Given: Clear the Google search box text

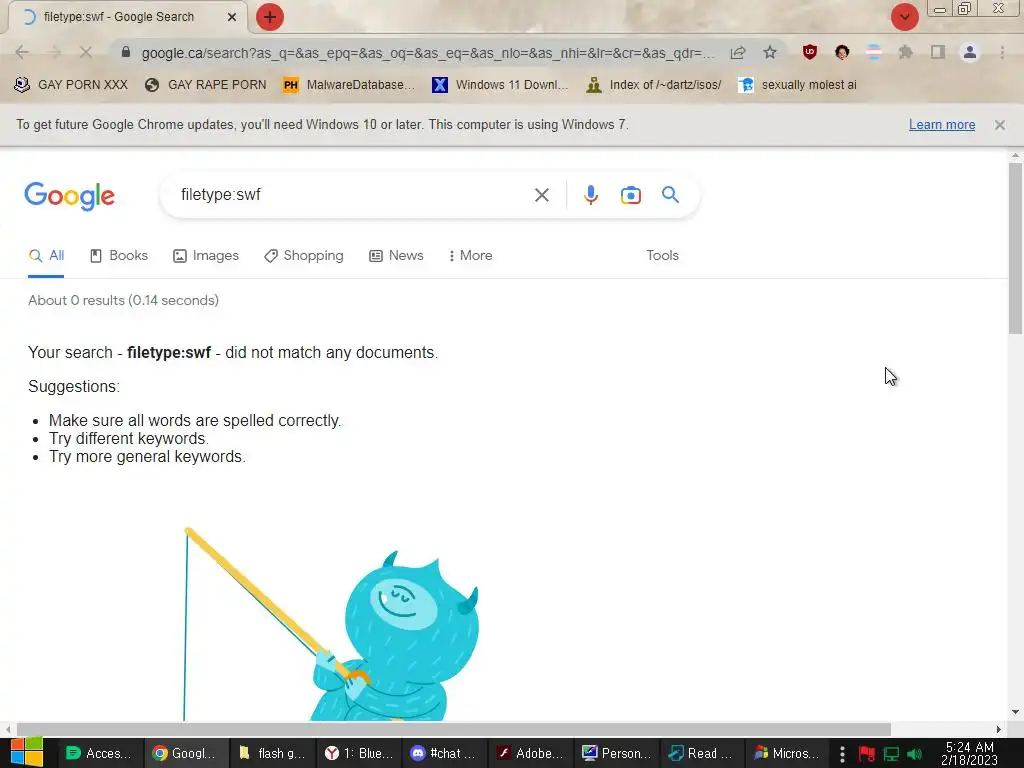Looking at the screenshot, I should [x=541, y=195].
